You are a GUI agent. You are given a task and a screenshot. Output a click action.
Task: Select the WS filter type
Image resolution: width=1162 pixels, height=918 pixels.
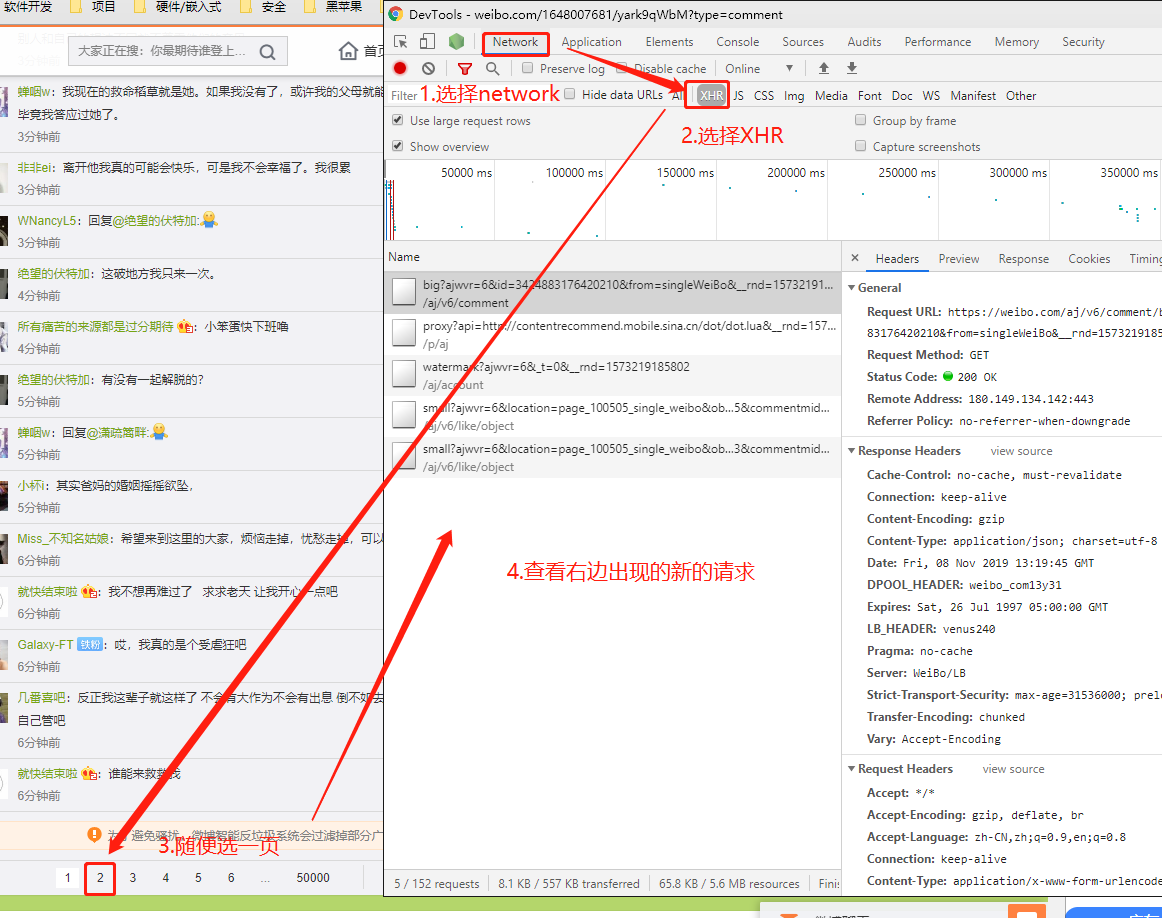931,96
